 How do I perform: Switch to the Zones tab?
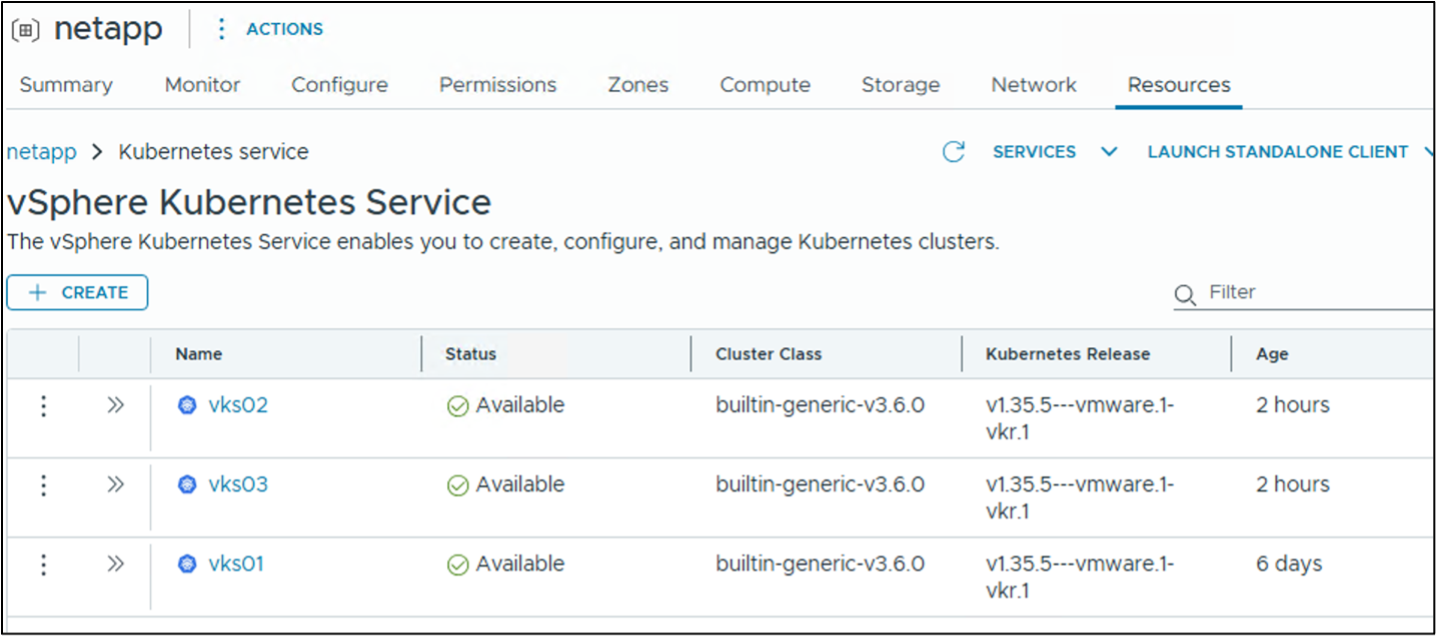point(638,85)
